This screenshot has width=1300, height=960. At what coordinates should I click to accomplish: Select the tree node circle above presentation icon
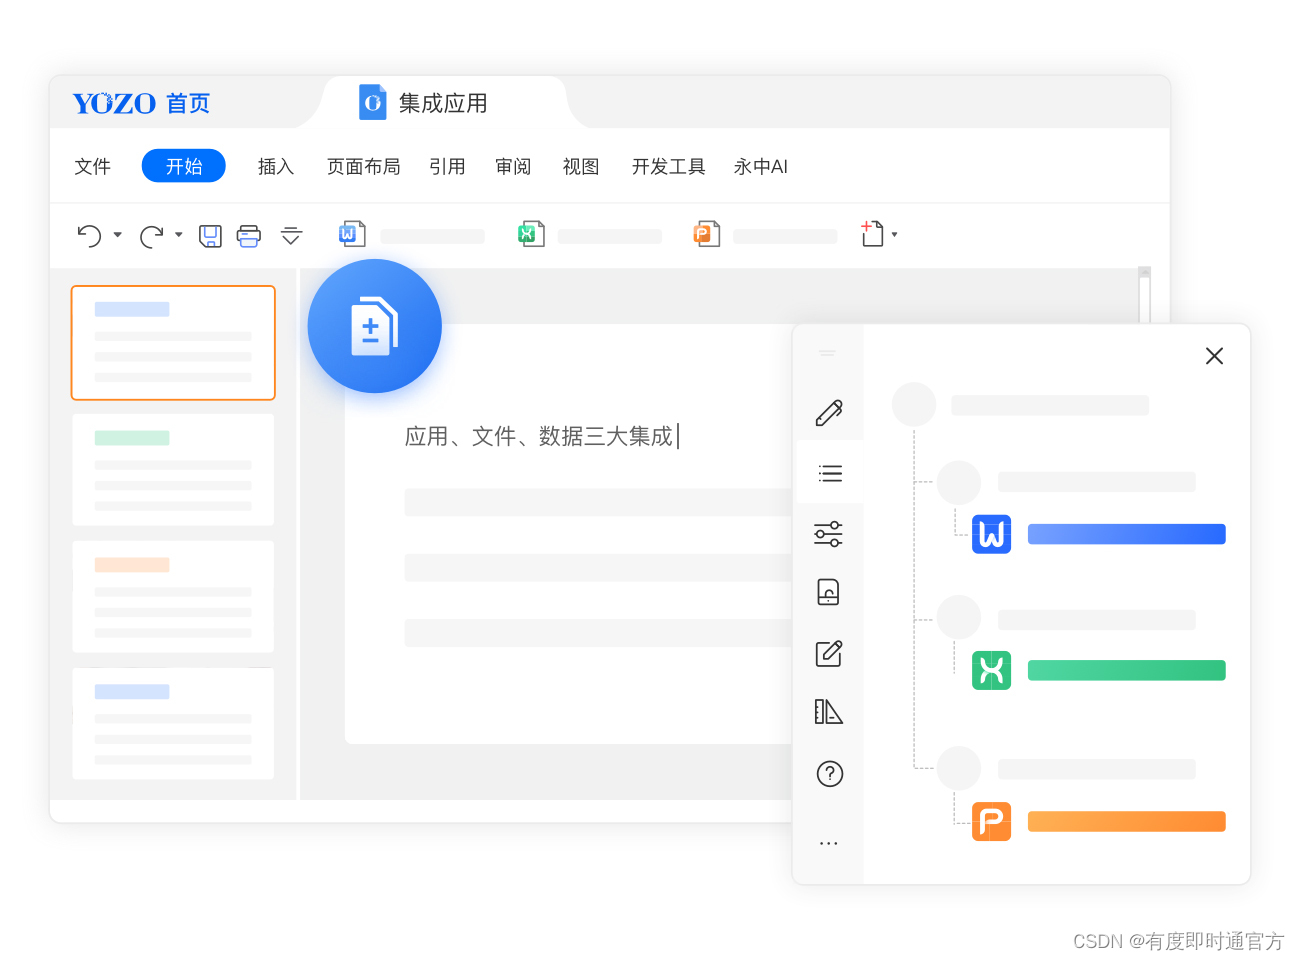[x=959, y=768]
